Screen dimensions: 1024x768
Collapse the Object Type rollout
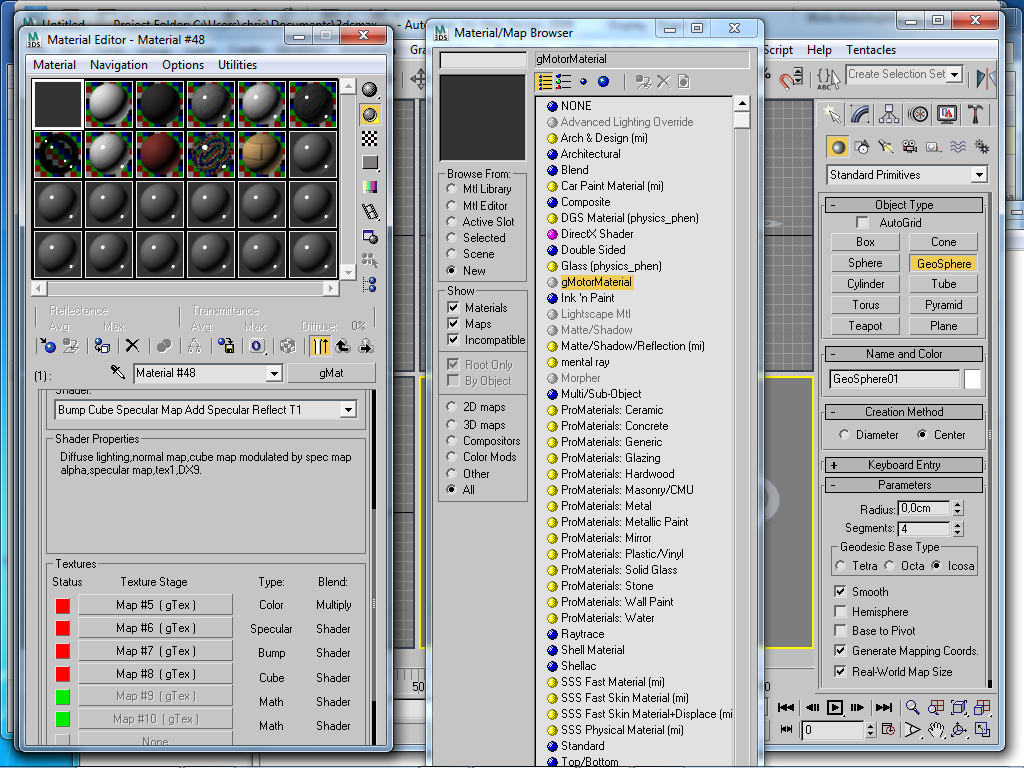[x=904, y=205]
